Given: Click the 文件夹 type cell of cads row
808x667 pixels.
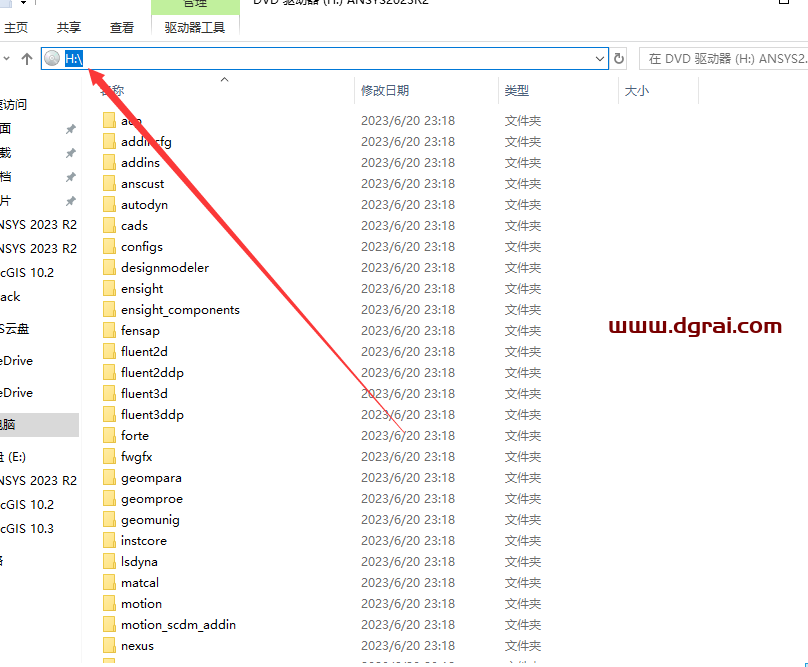Looking at the screenshot, I should pyautogui.click(x=523, y=226).
